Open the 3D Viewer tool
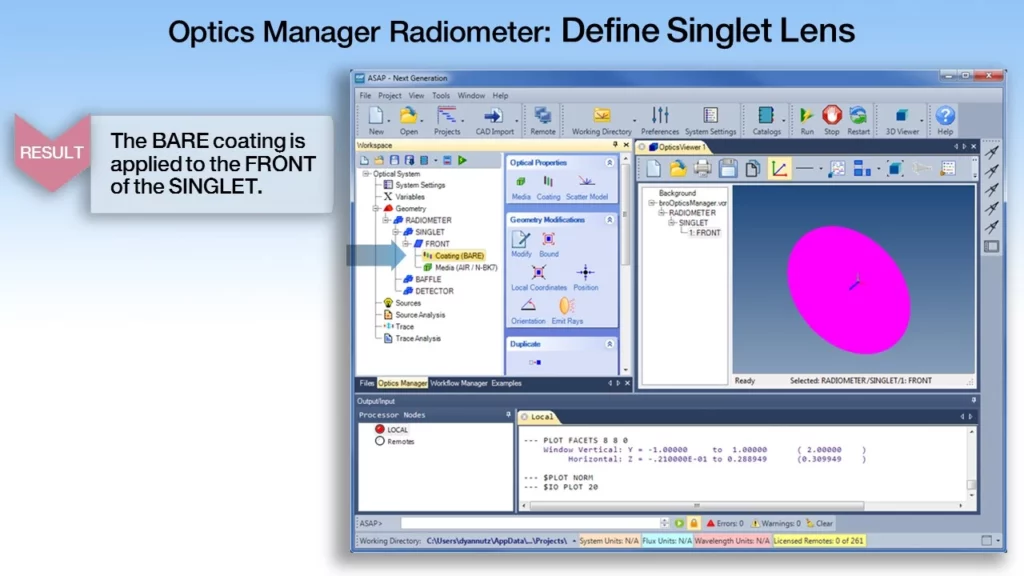 coord(902,118)
